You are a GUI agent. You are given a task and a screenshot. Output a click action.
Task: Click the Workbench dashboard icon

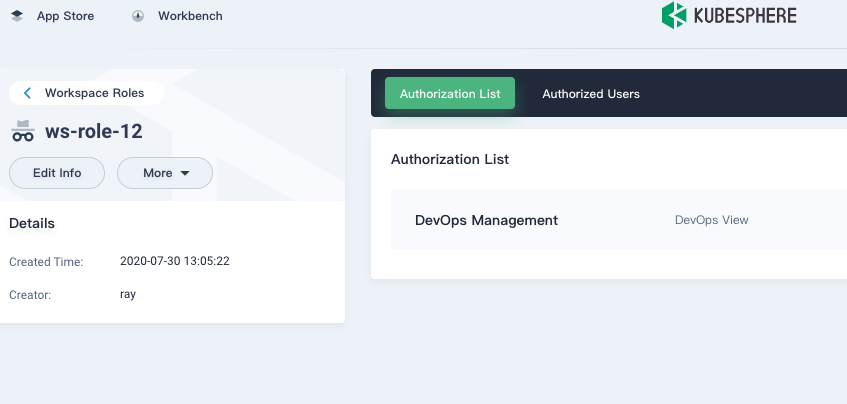138,16
